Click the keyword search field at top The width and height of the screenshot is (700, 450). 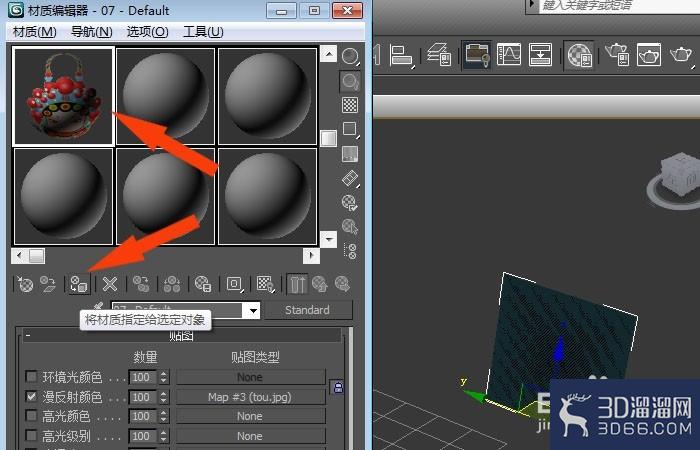[x=620, y=6]
